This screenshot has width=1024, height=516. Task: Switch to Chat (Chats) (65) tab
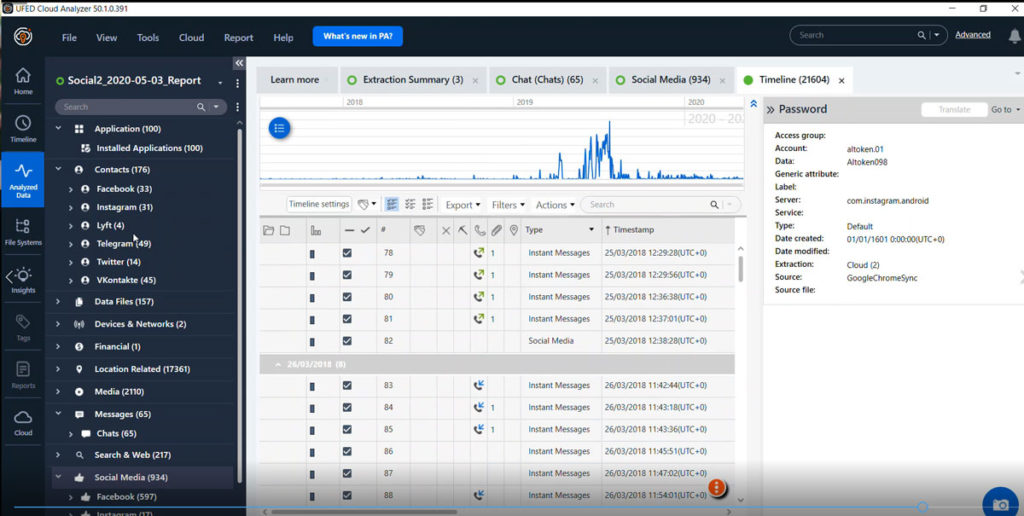tap(547, 80)
